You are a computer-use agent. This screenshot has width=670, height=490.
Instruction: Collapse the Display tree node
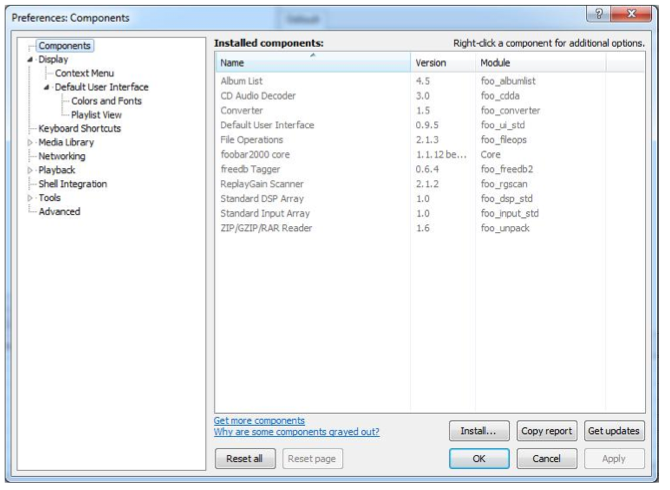tap(30, 60)
